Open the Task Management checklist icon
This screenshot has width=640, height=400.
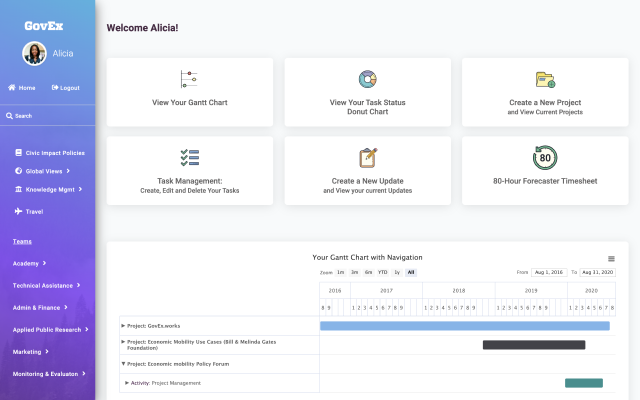pos(189,158)
